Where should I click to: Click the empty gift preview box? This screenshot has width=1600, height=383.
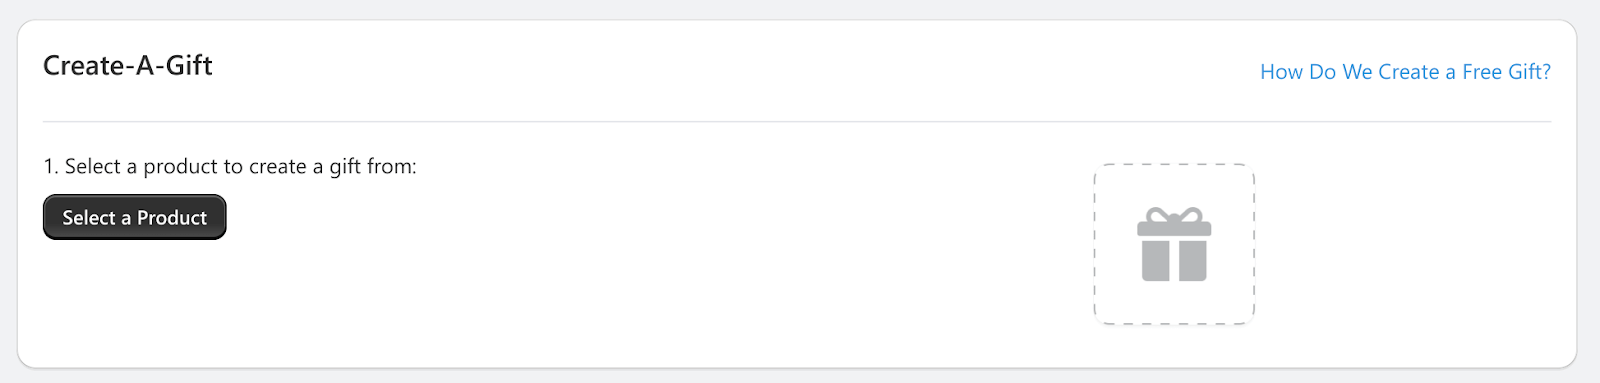(1174, 244)
